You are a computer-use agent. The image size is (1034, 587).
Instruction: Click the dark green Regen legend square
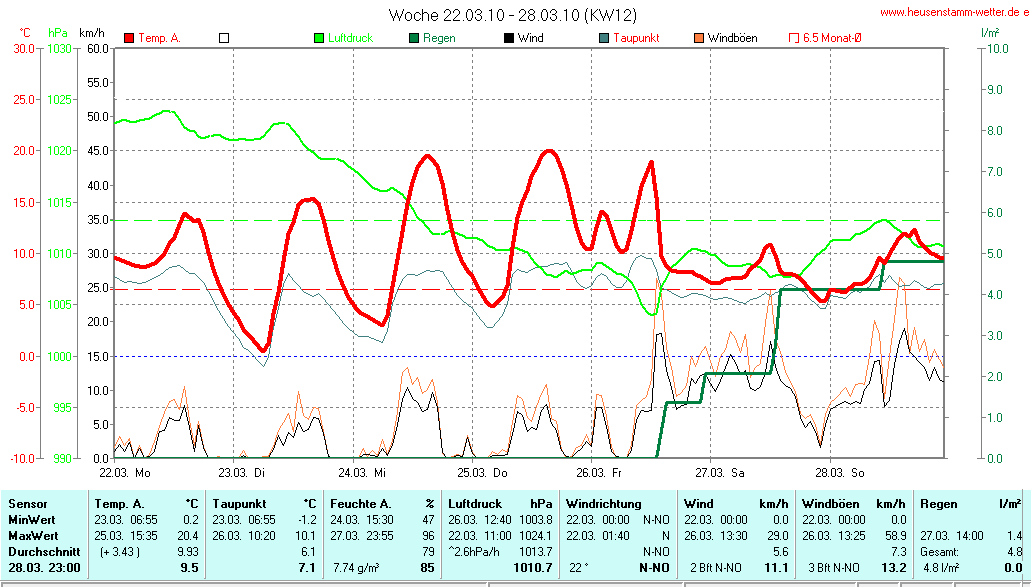[x=414, y=38]
